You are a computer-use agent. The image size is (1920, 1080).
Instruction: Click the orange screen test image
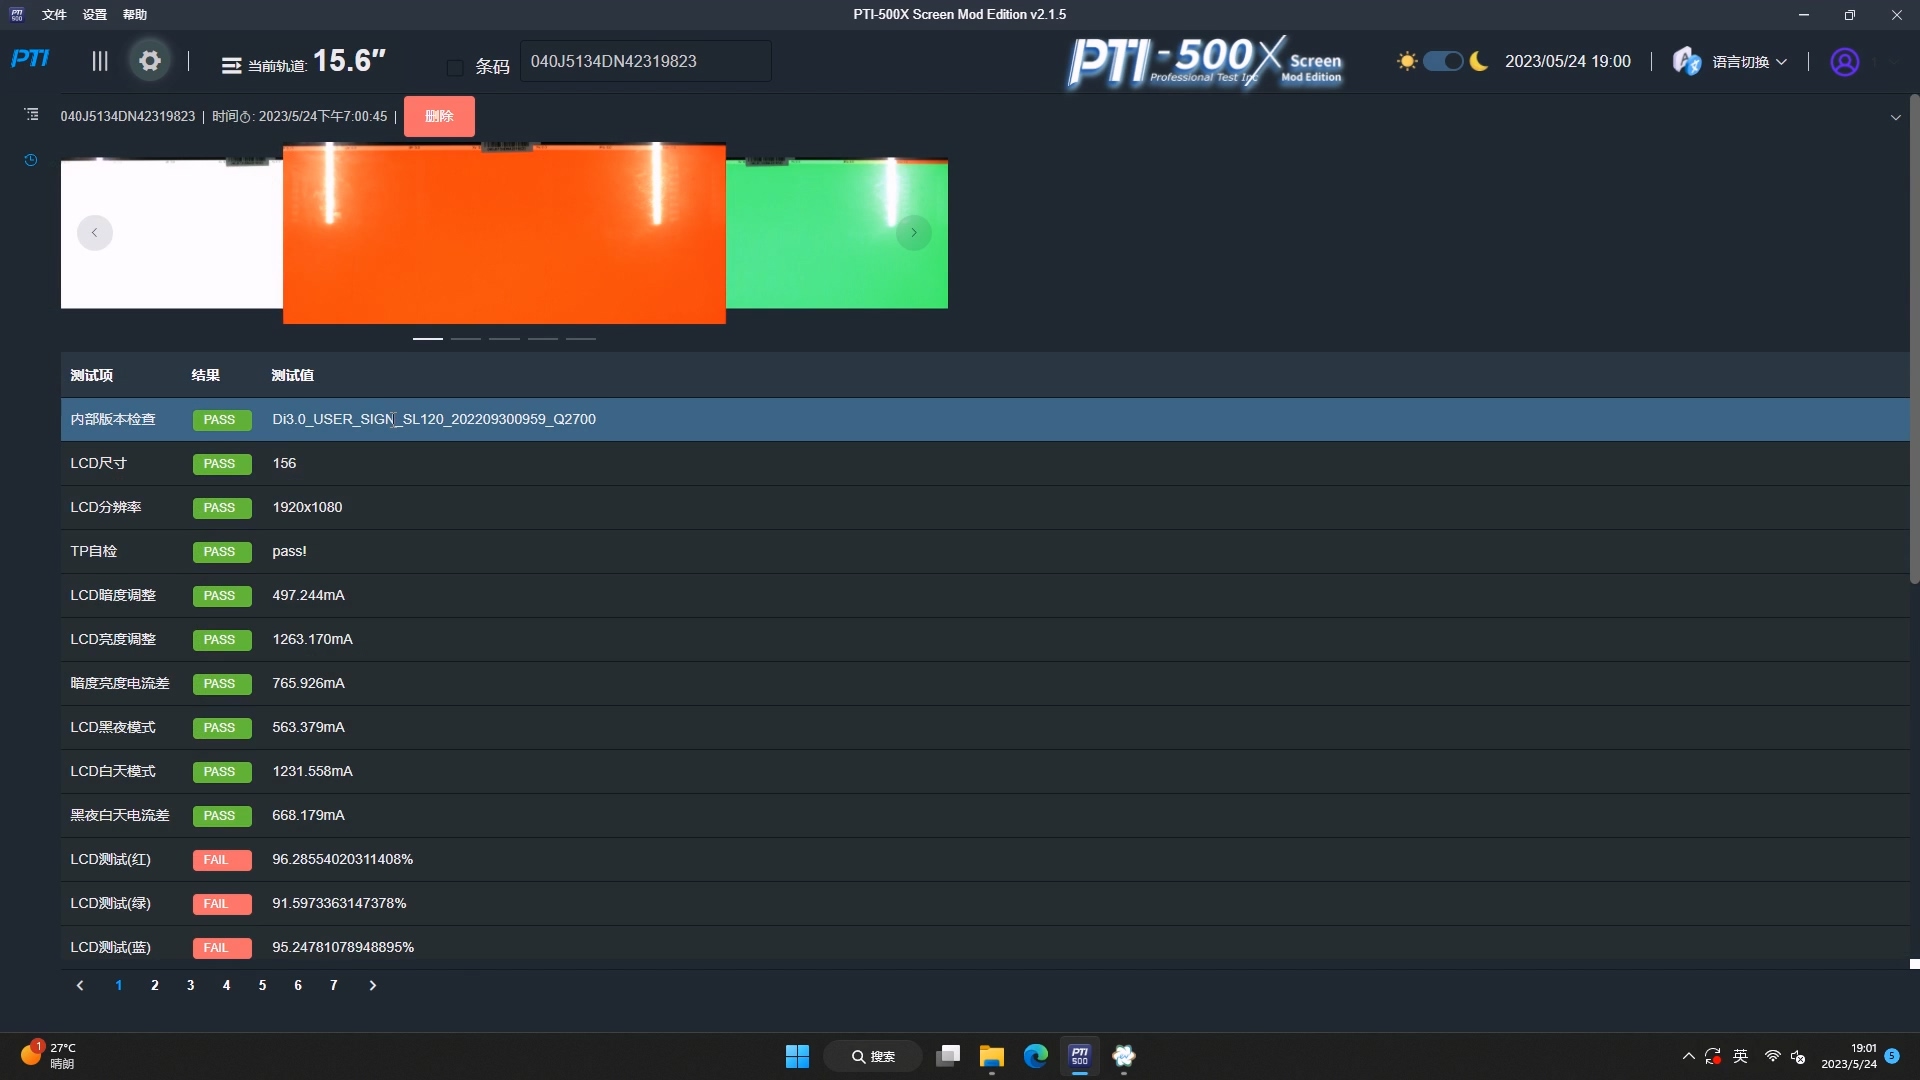click(x=504, y=235)
